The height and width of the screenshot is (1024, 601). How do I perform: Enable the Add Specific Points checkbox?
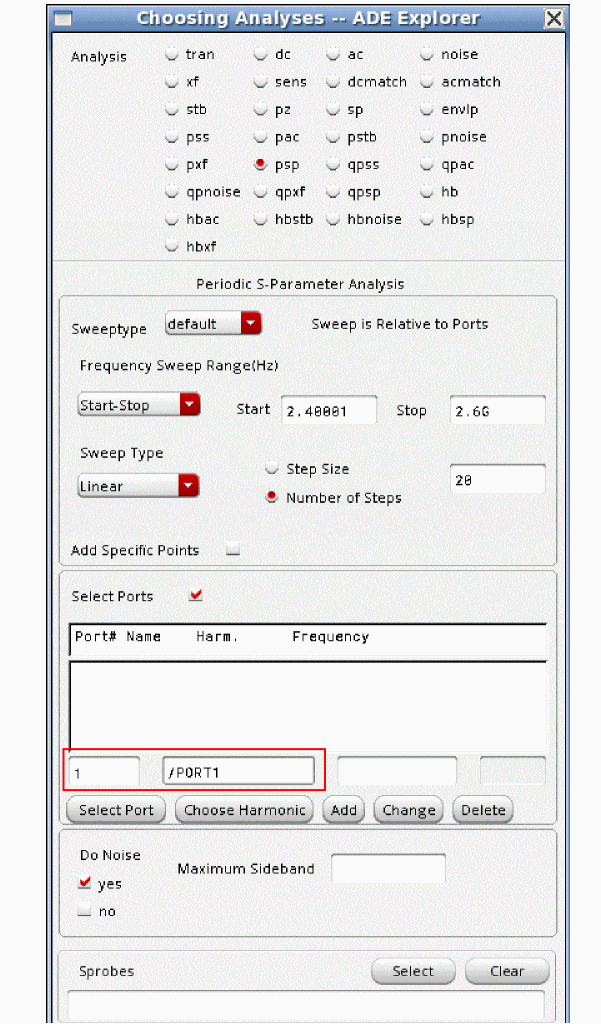tap(233, 550)
